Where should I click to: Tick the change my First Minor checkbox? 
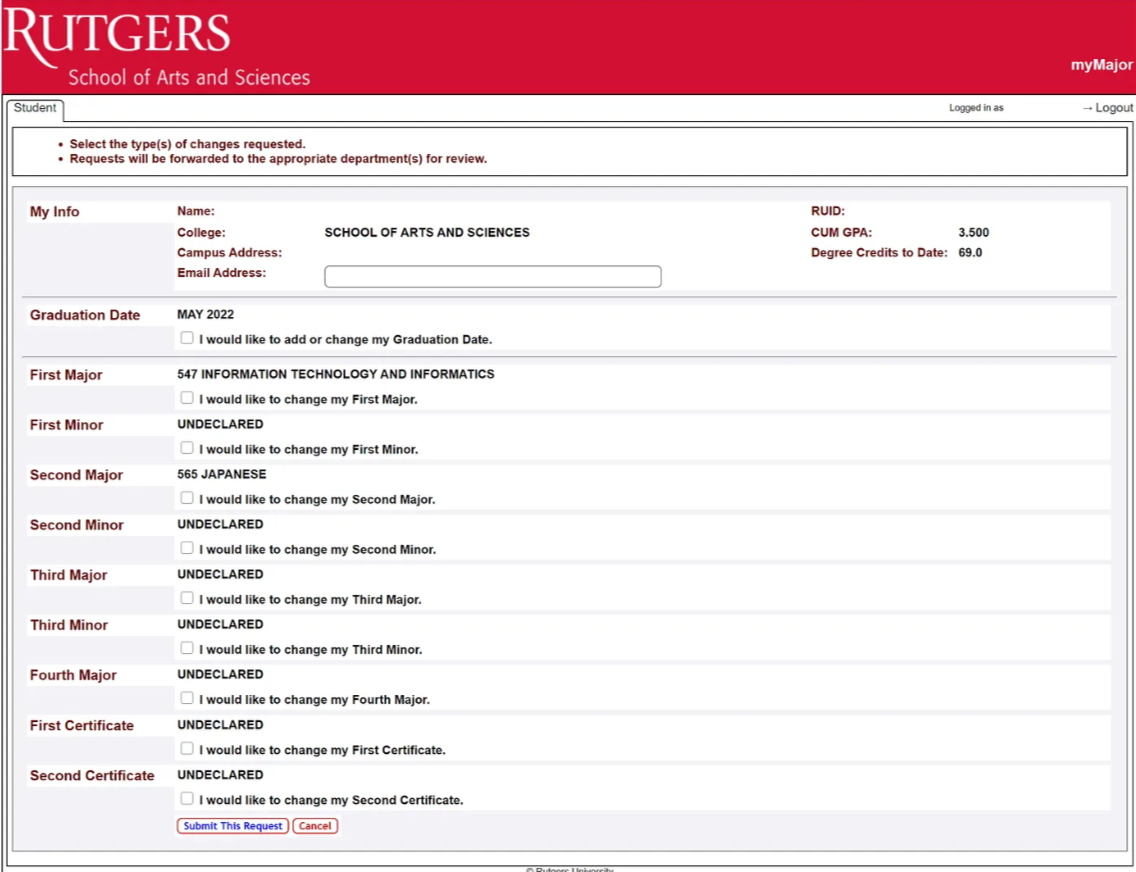point(187,448)
